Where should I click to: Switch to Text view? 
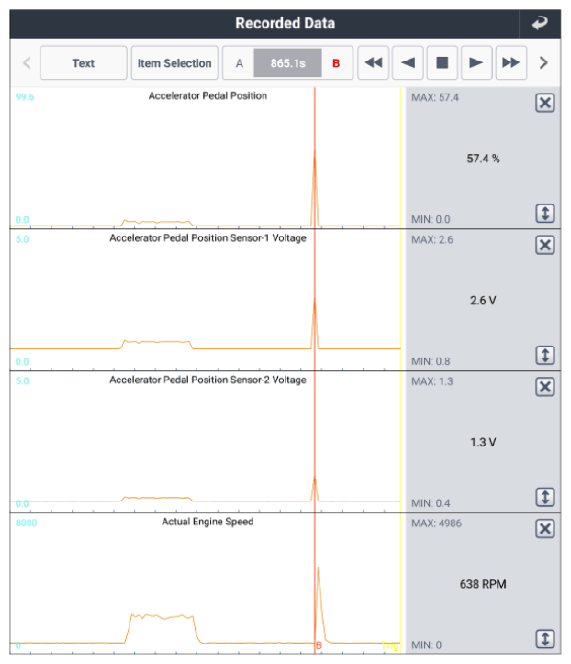[x=83, y=63]
